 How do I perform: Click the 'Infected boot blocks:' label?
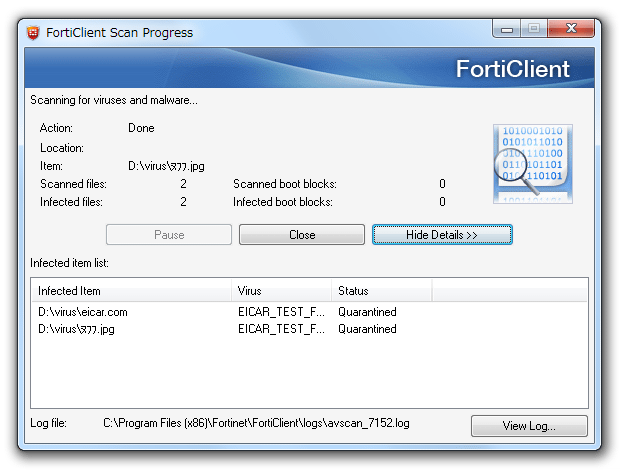click(x=283, y=202)
